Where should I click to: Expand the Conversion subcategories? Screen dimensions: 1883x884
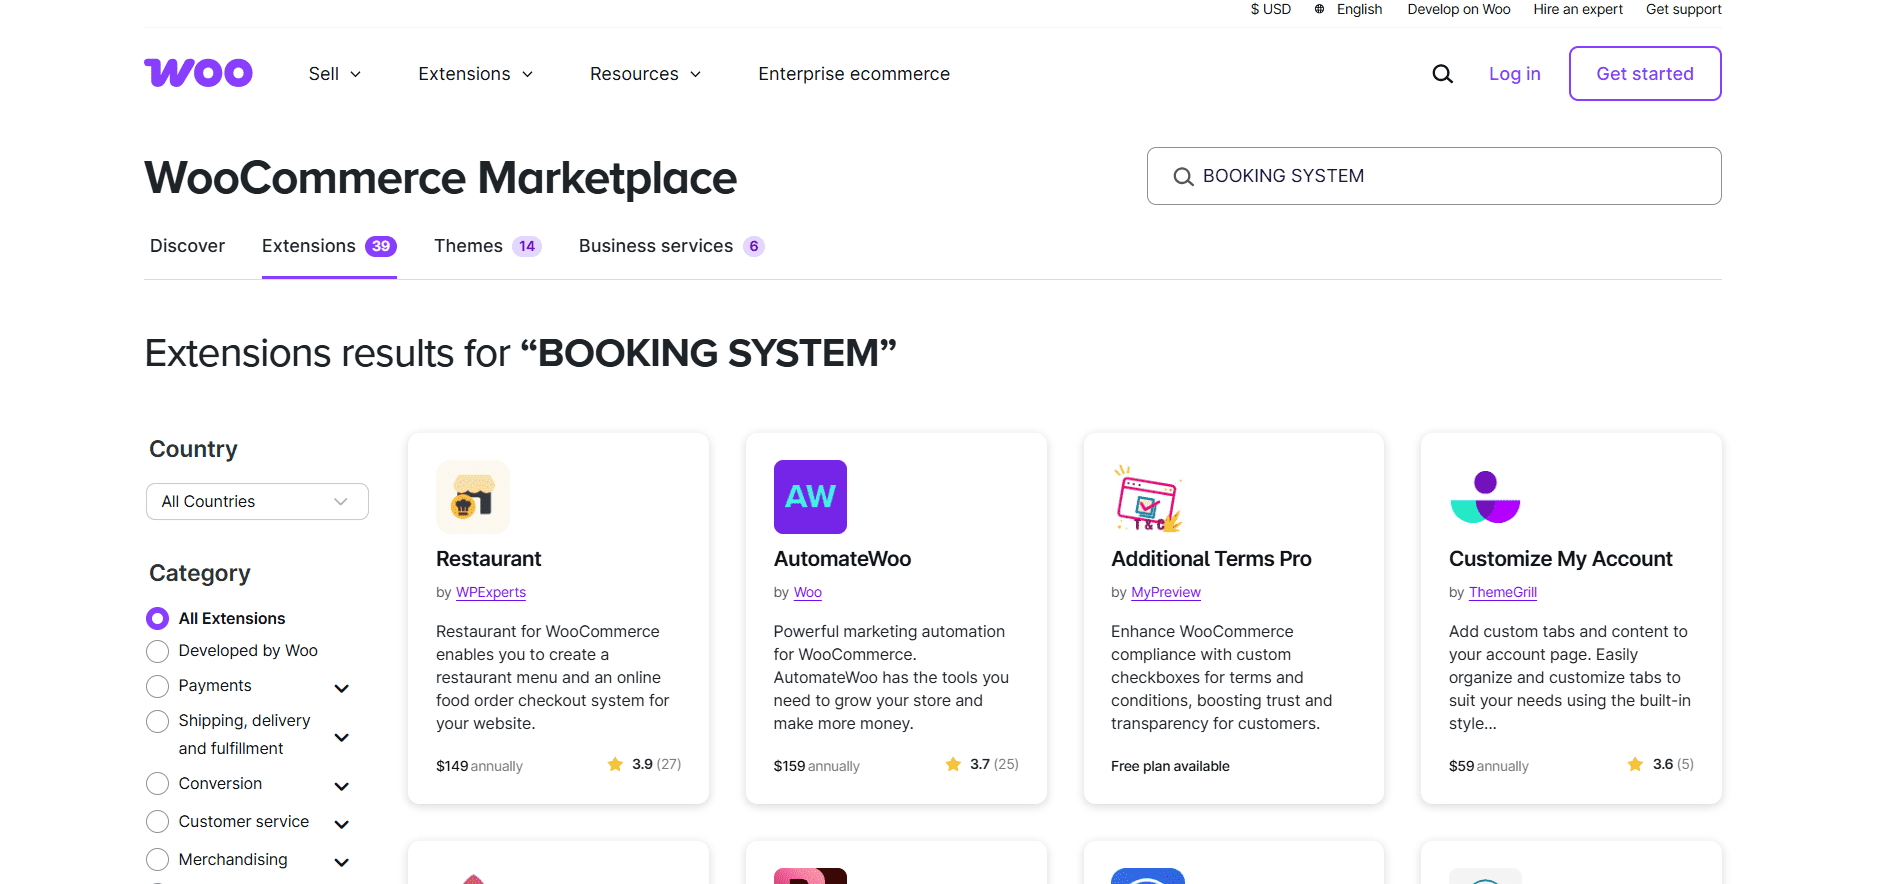pyautogui.click(x=341, y=786)
